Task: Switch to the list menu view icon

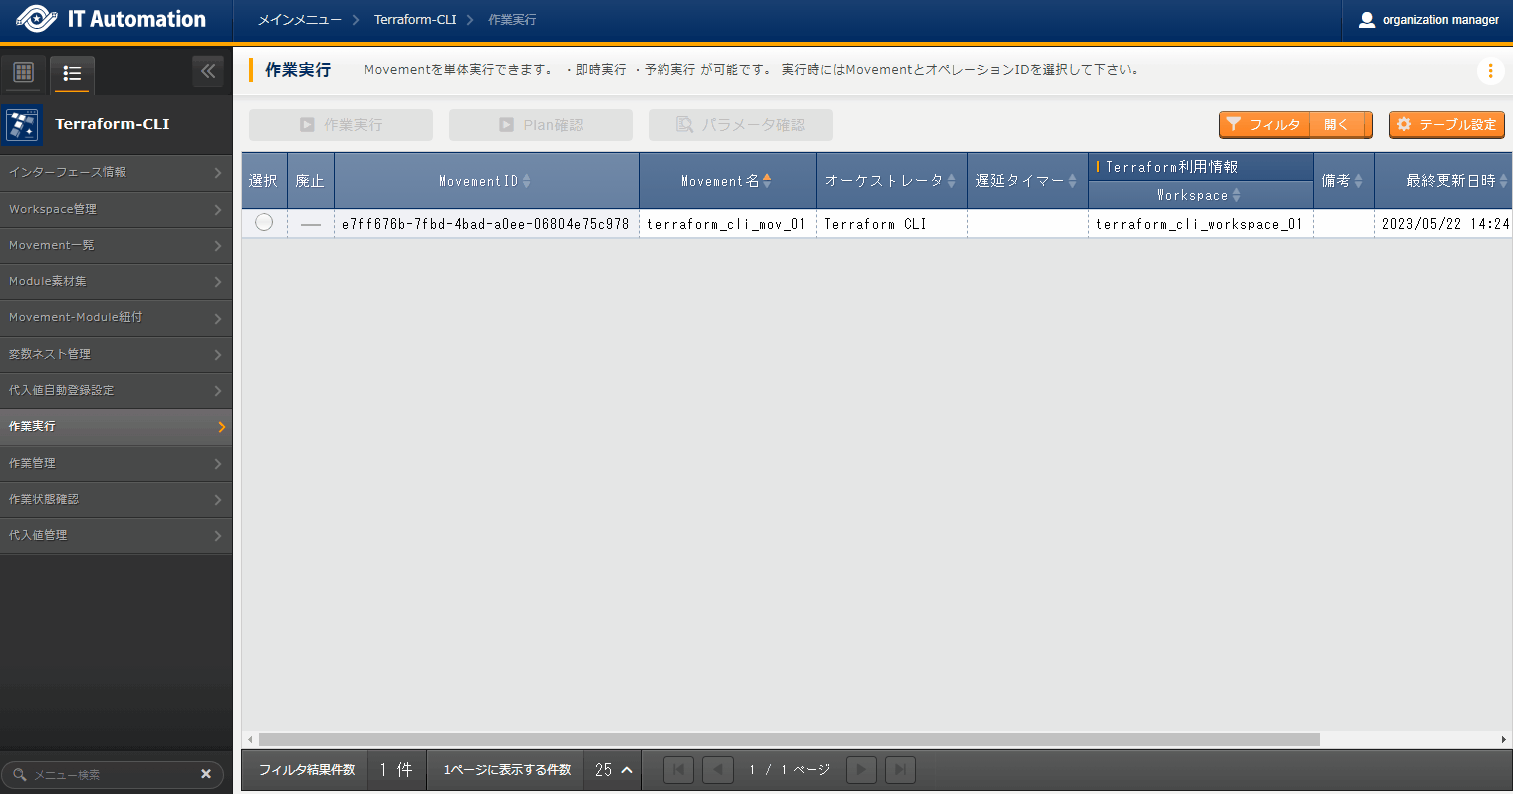Action: pos(72,73)
